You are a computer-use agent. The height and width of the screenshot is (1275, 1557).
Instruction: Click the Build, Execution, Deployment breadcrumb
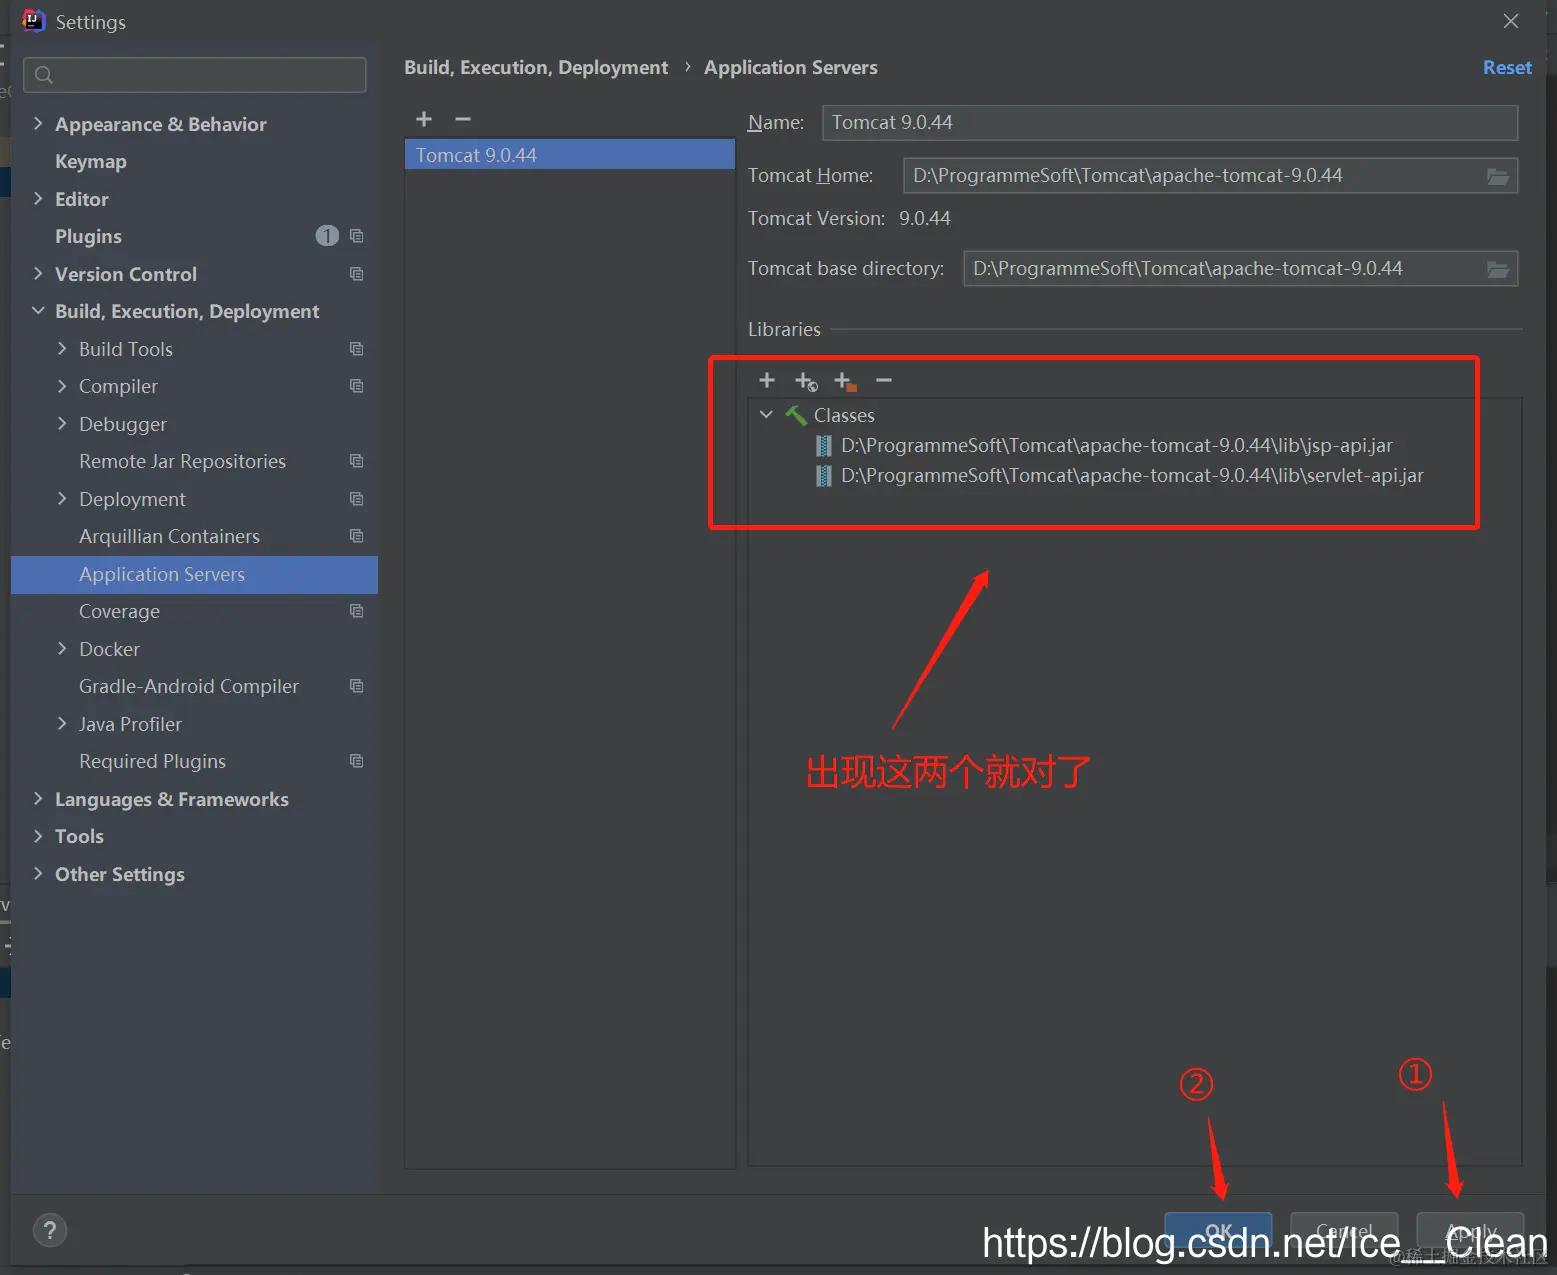[x=536, y=67]
